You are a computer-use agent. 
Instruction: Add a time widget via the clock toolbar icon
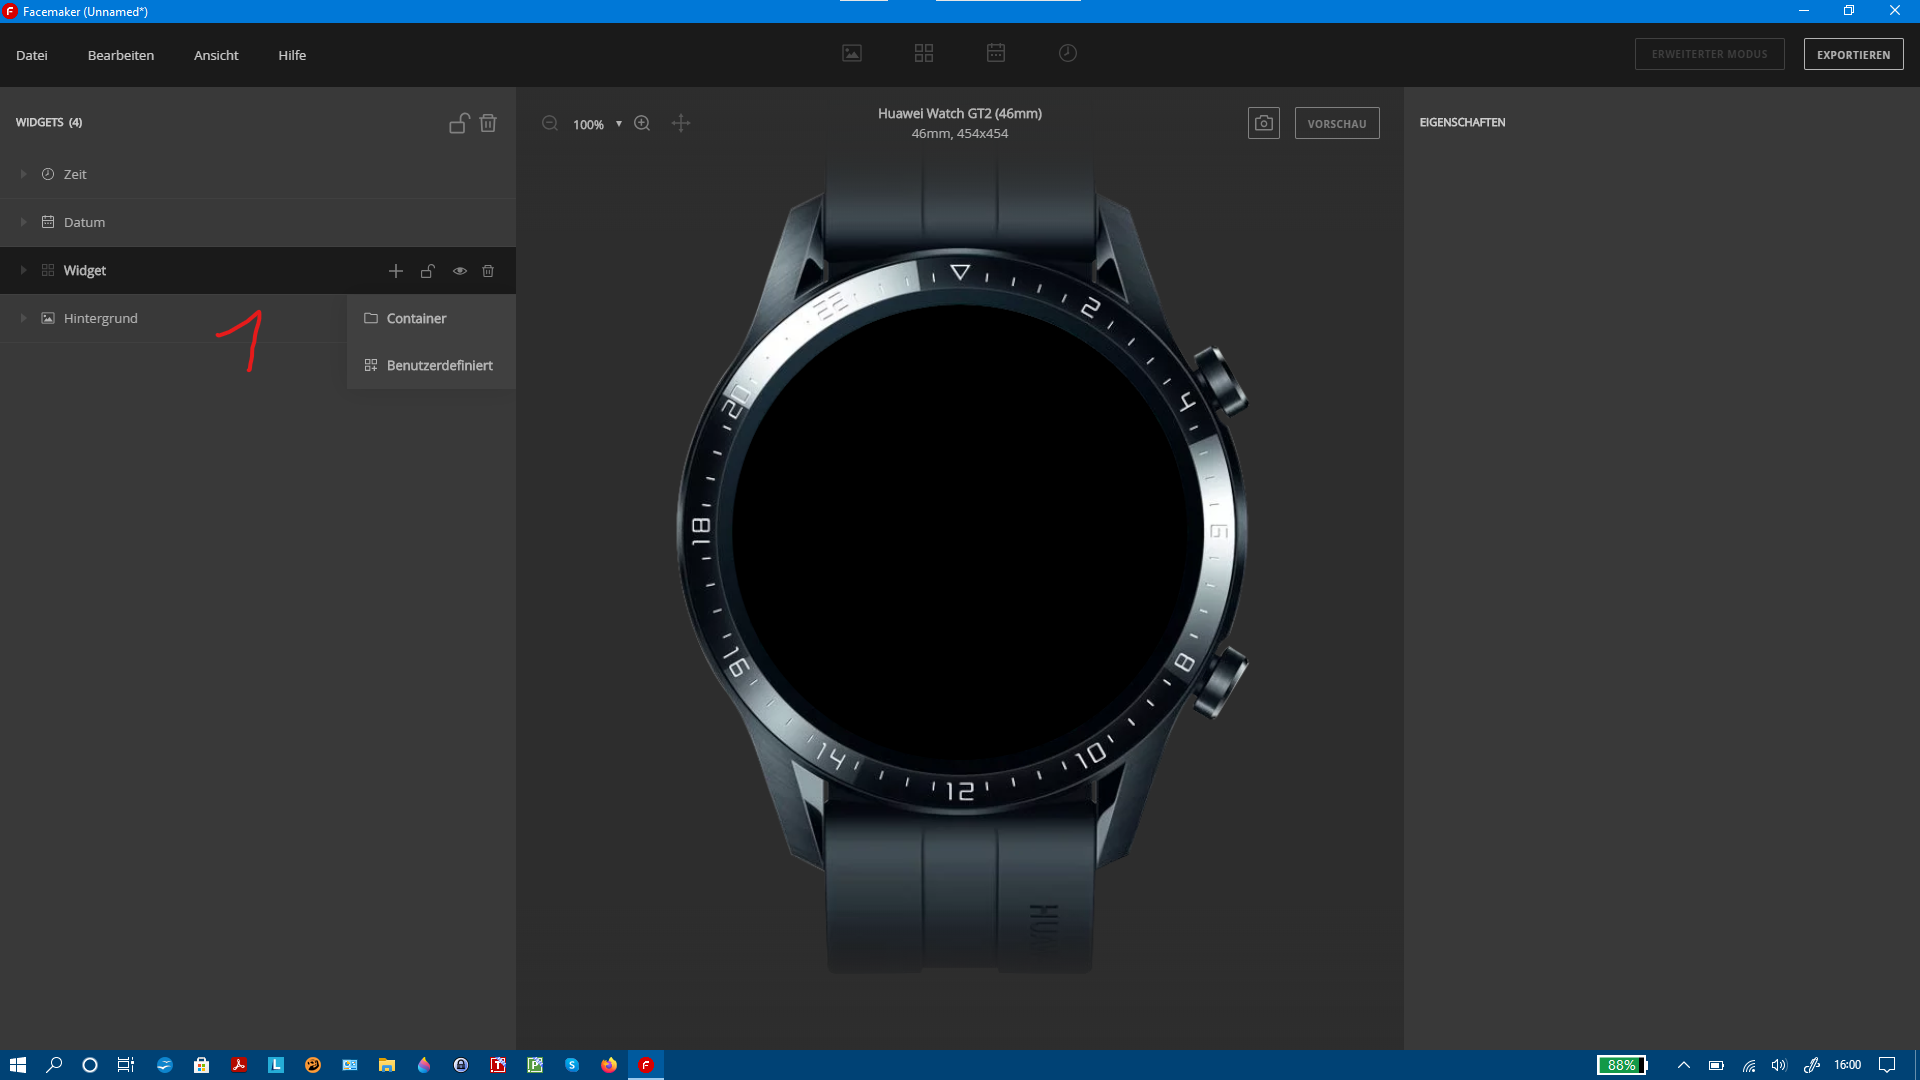[1068, 53]
